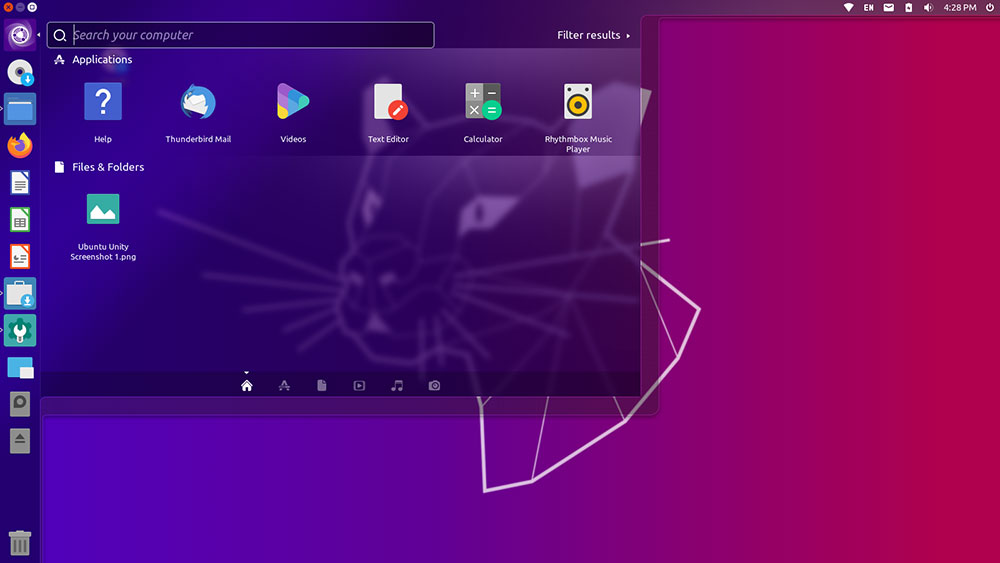The width and height of the screenshot is (1000, 563).
Task: Click the Files & Folders category header
Action: 99,167
